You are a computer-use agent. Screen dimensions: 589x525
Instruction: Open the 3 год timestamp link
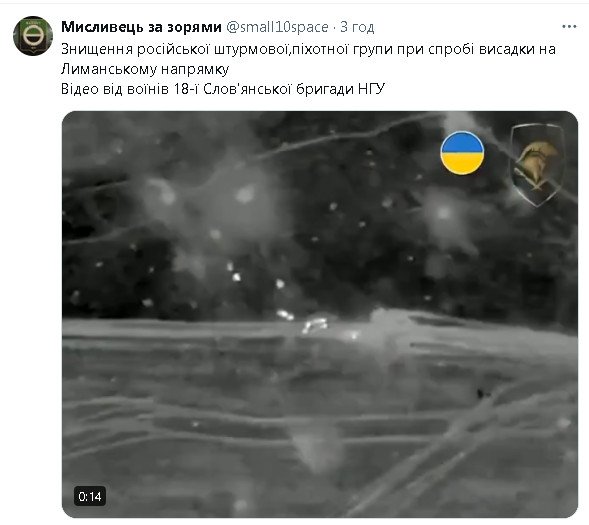pos(357,27)
